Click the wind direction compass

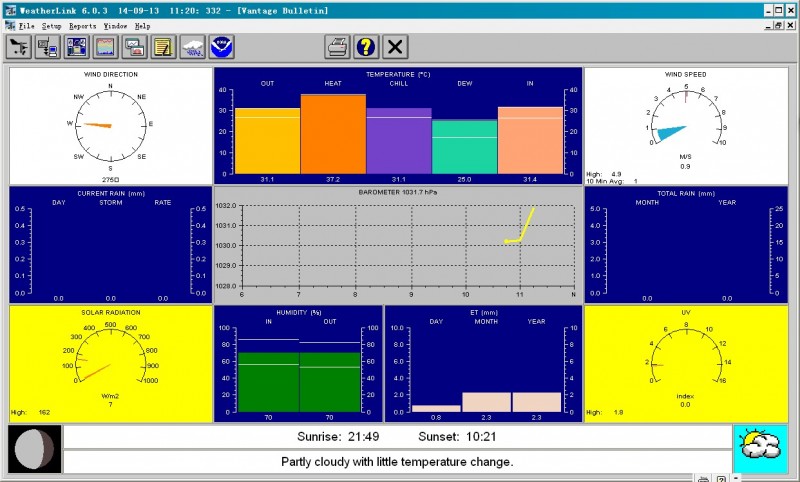coord(111,125)
